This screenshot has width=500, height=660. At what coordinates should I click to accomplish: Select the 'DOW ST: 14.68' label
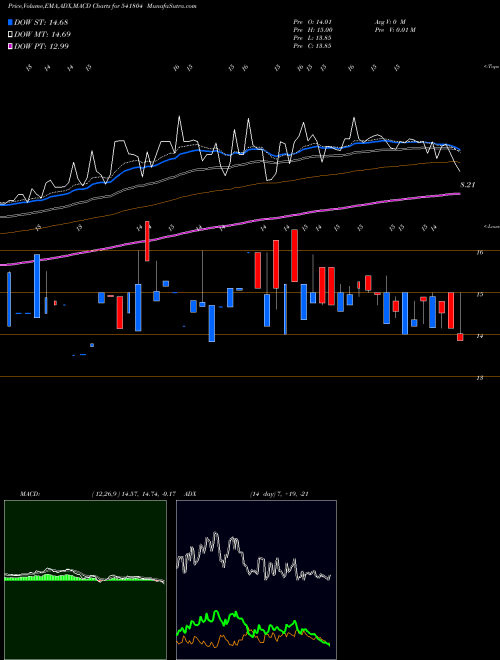click(41, 22)
